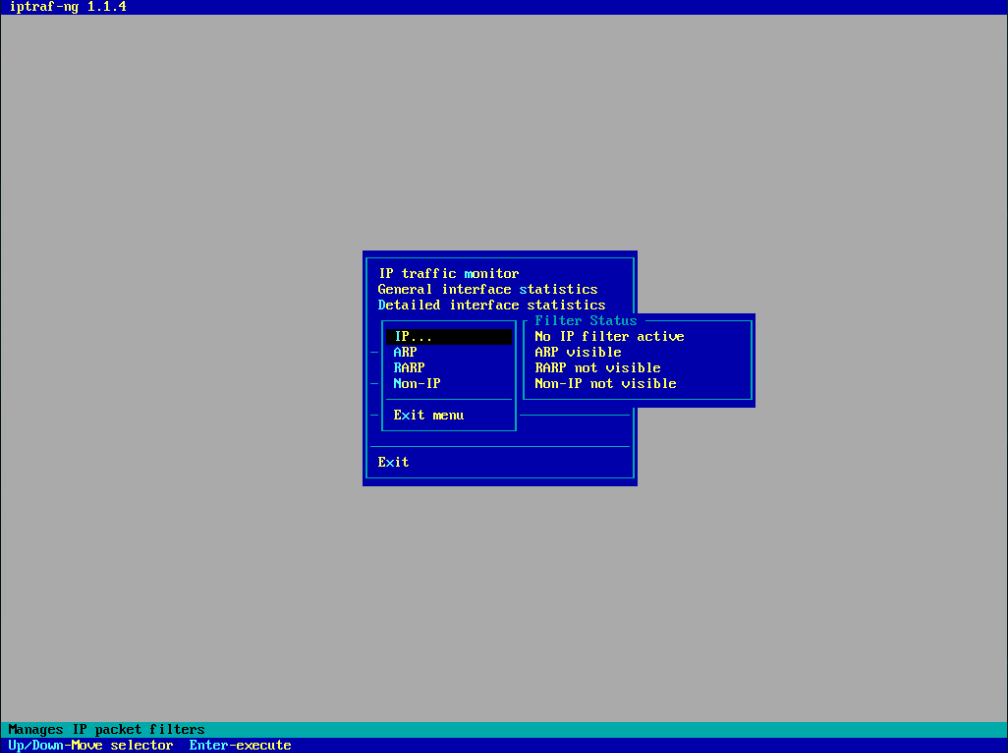
Task: Toggle Non-IP packet filter in submenu list
Action: point(417,384)
